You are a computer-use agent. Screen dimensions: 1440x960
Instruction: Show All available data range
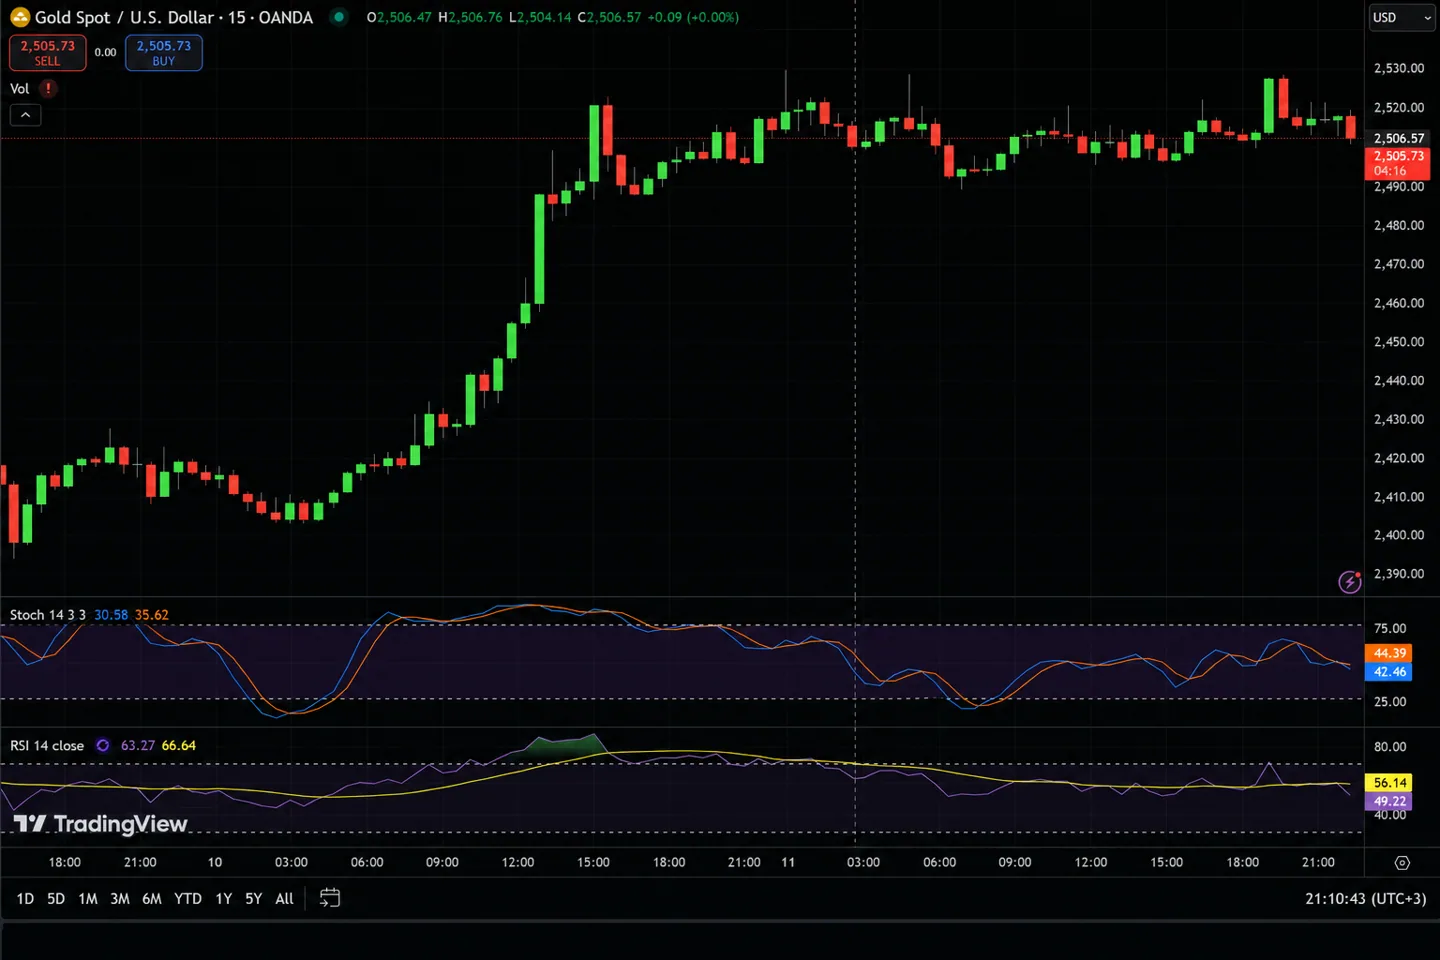tap(284, 899)
